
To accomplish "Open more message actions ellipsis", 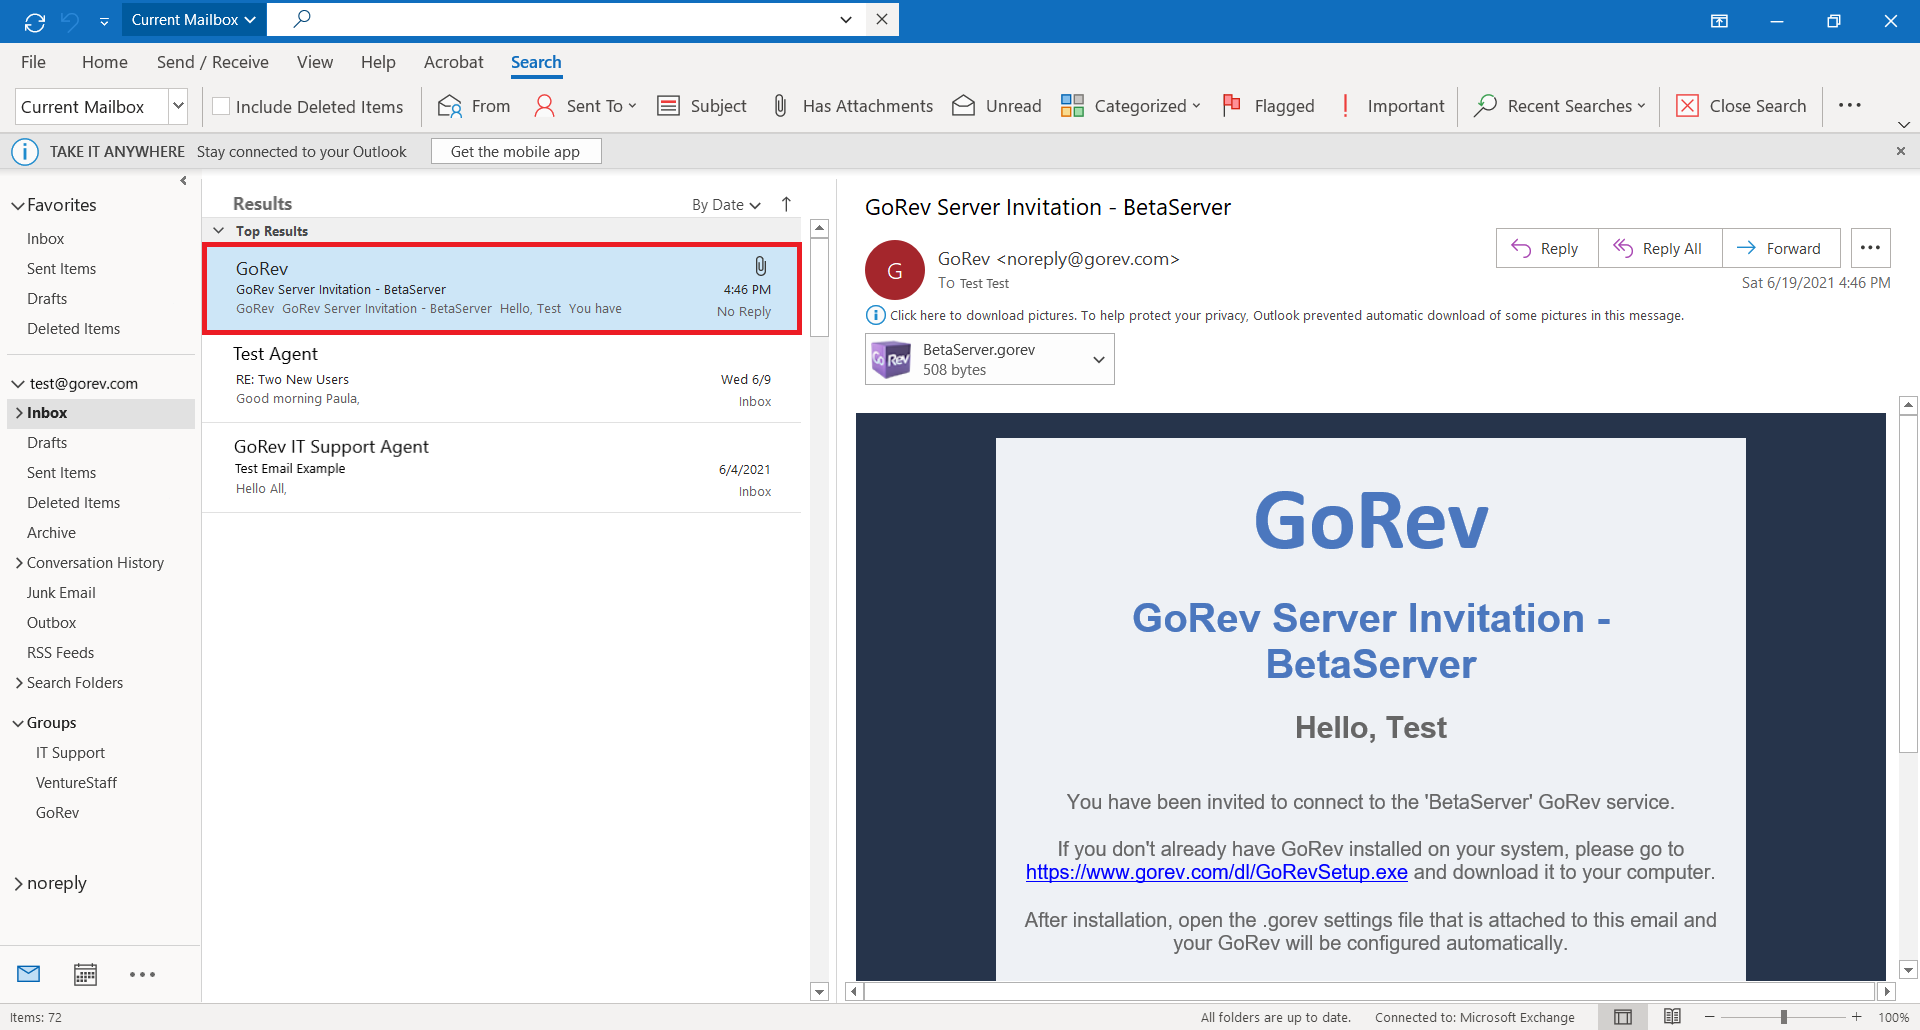I will click(x=1870, y=248).
